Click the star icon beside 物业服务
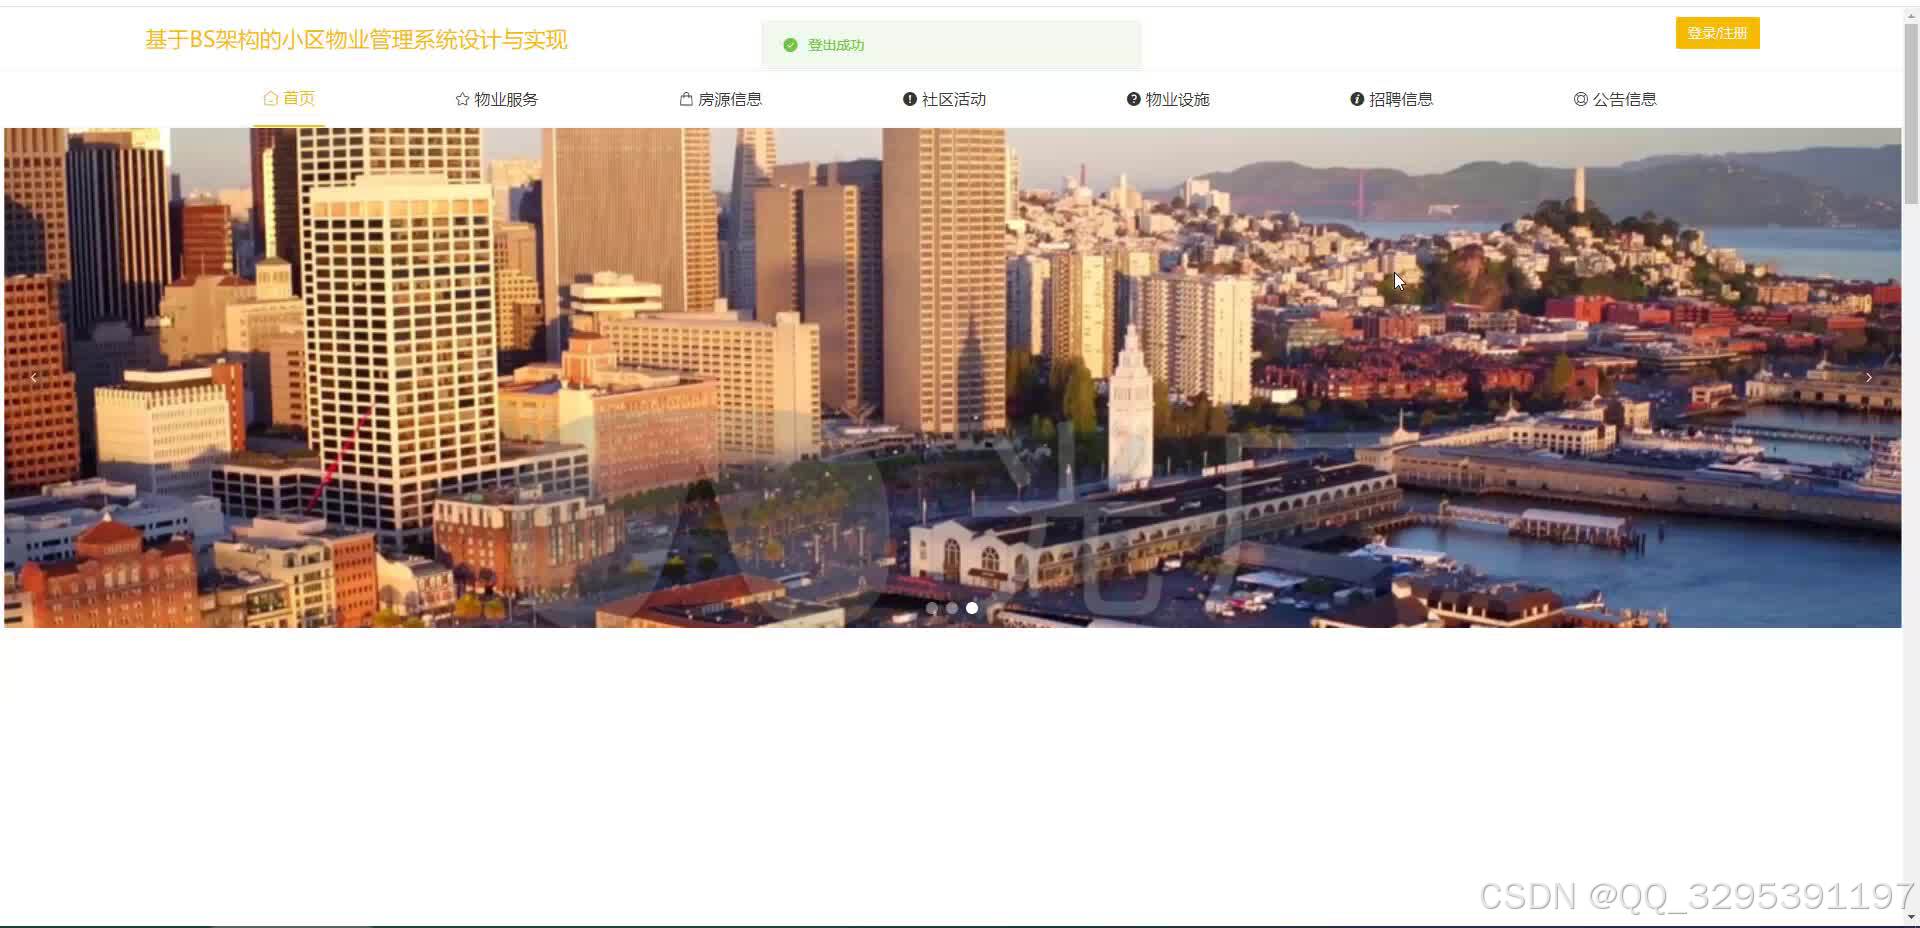Image resolution: width=1920 pixels, height=928 pixels. pos(461,98)
